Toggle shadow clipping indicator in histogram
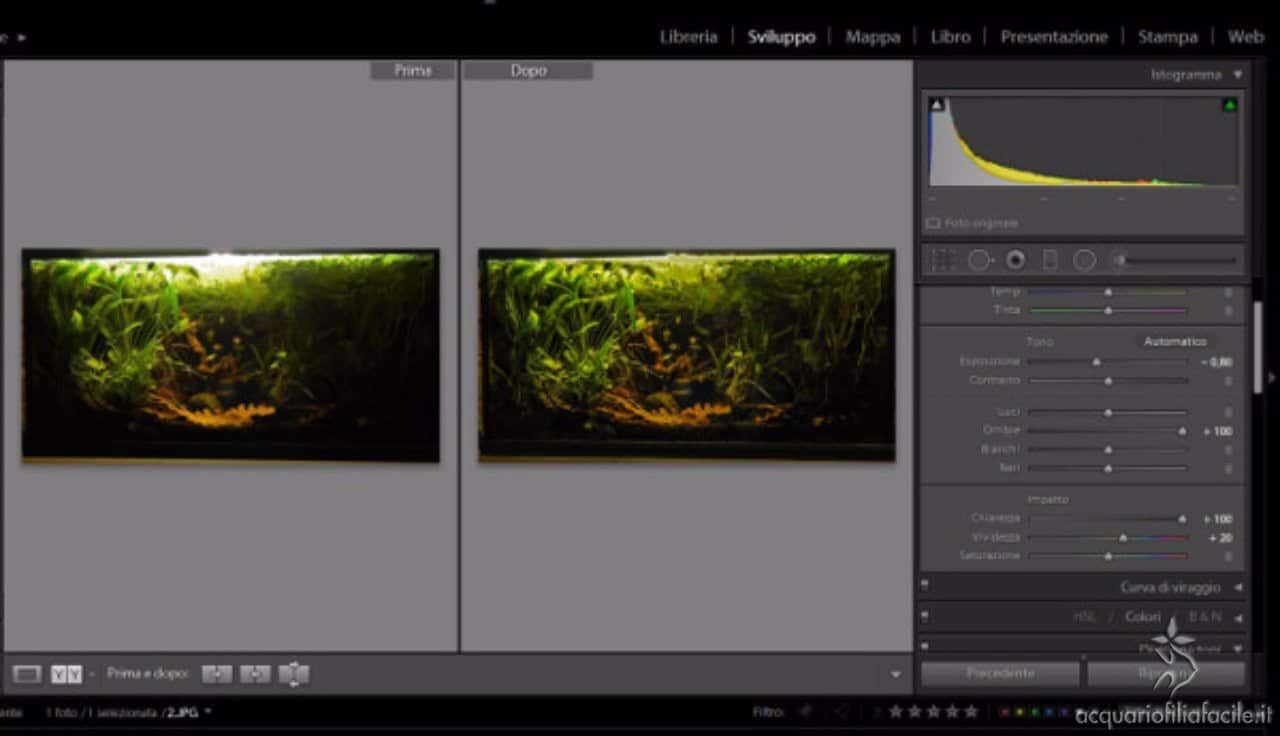Viewport: 1280px width, 736px height. pos(937,105)
